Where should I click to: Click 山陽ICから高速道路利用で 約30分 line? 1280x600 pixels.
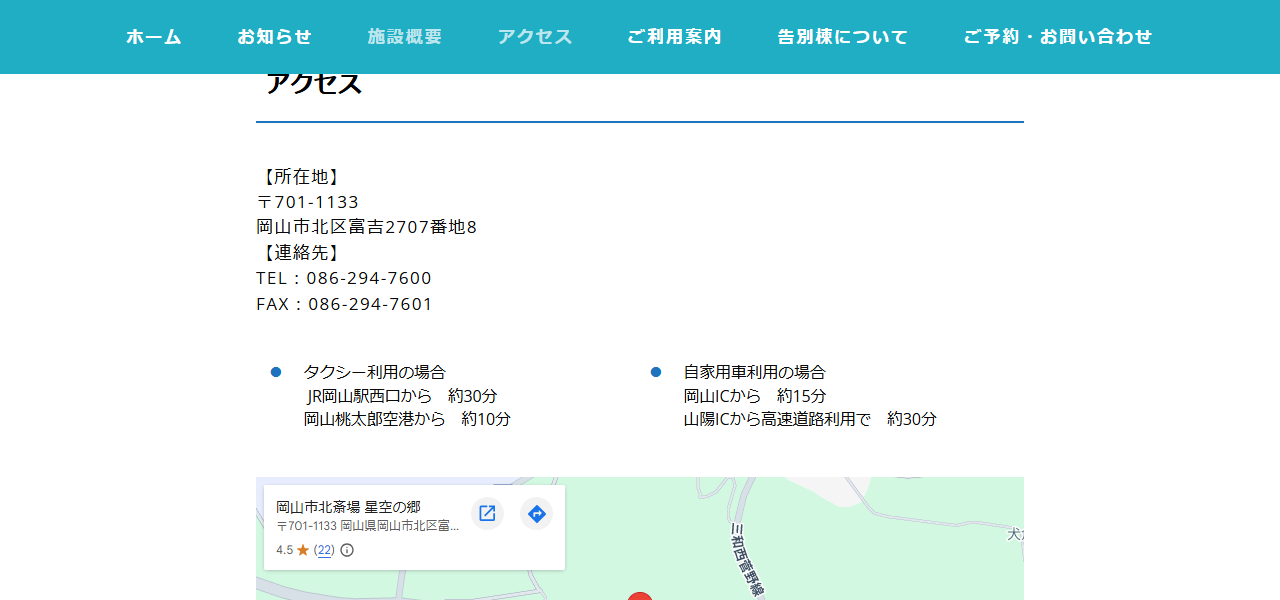[x=810, y=419]
